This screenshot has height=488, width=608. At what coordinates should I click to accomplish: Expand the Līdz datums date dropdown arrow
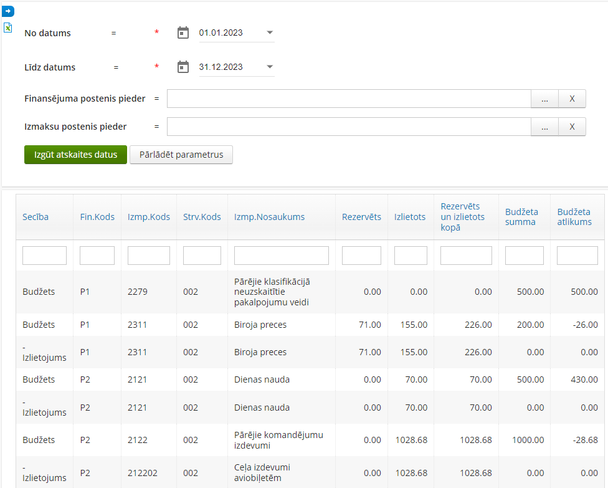coord(270,67)
